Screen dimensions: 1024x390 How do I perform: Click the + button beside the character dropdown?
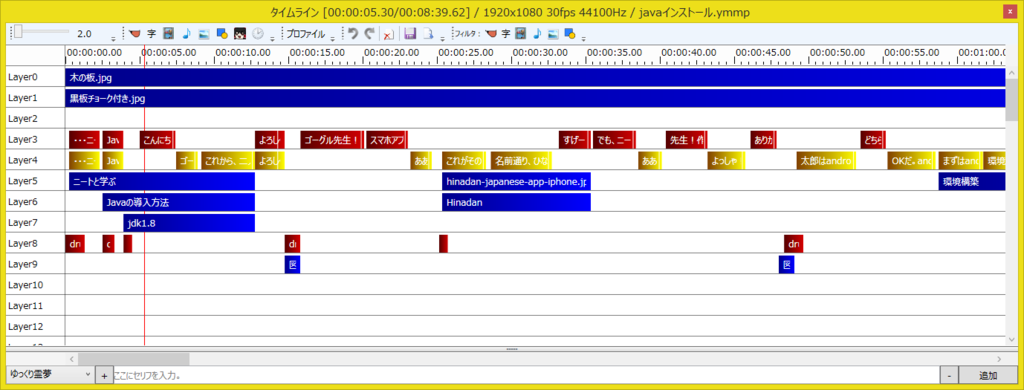pyautogui.click(x=104, y=376)
